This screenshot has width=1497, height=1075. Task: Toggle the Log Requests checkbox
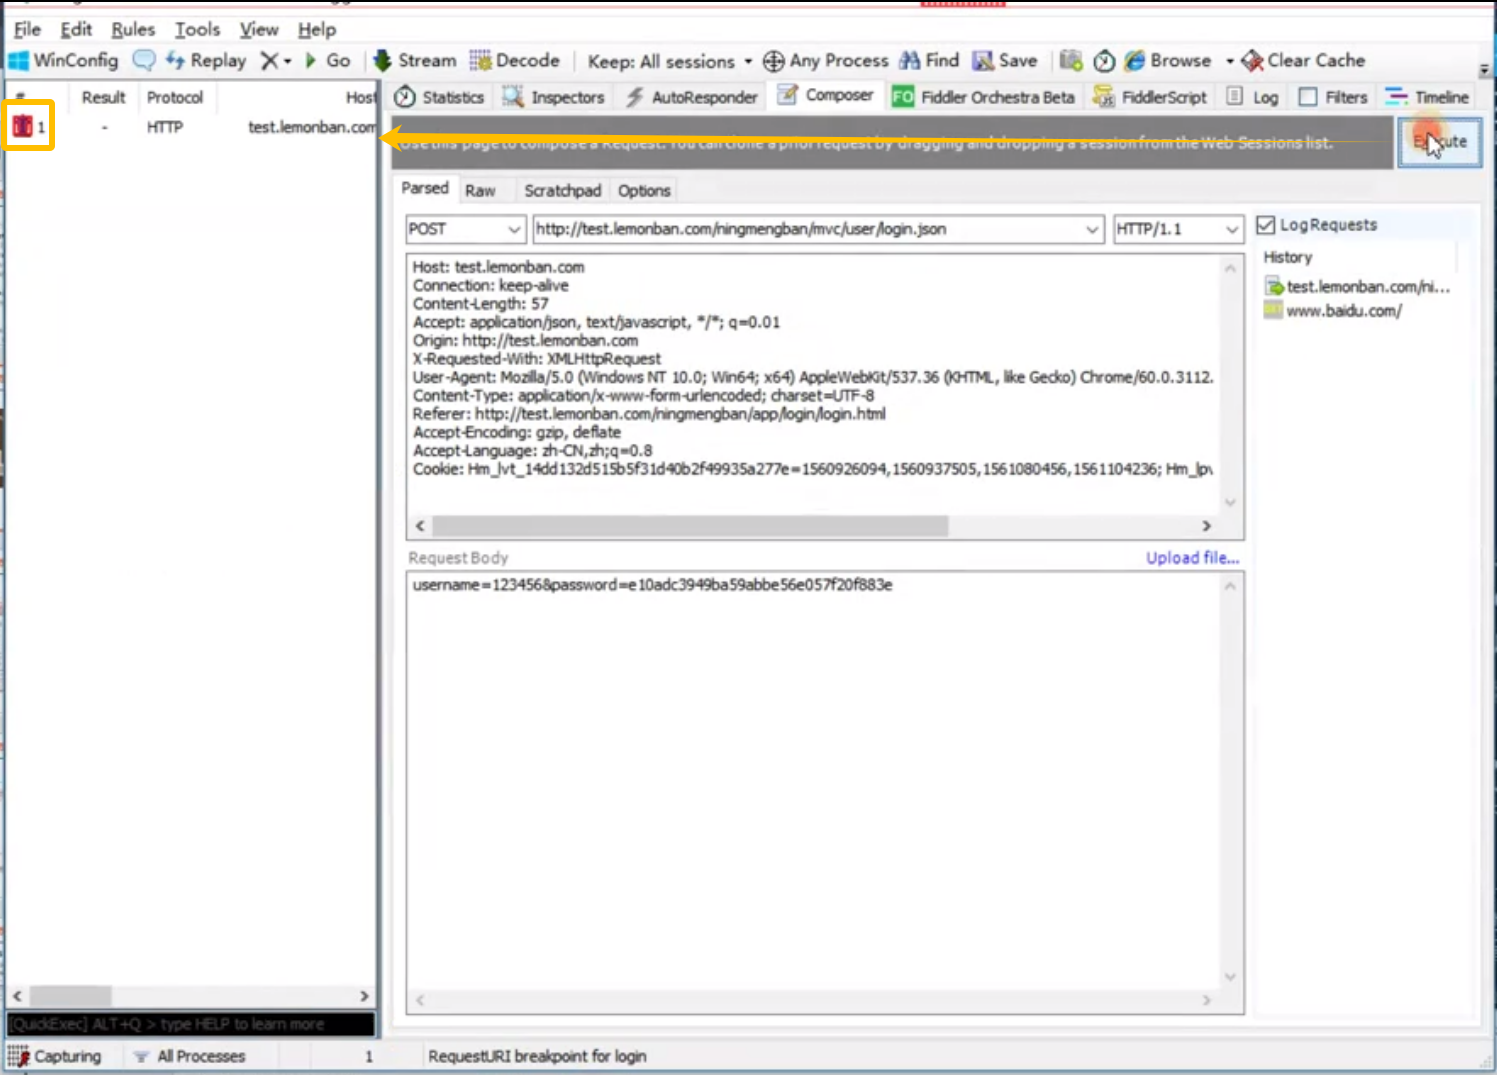pyautogui.click(x=1266, y=225)
